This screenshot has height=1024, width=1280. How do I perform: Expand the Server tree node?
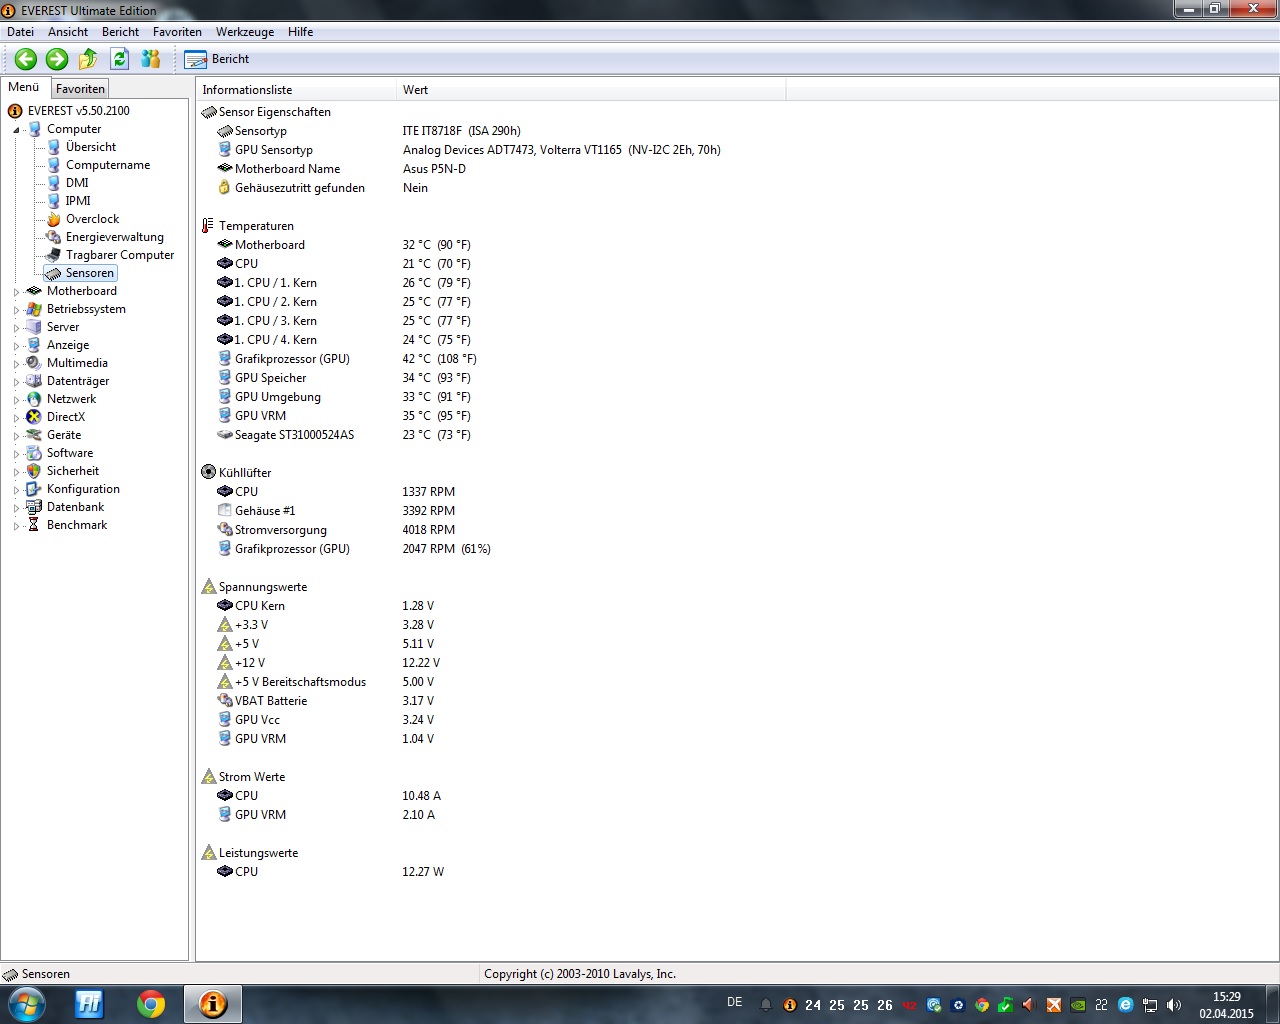pyautogui.click(x=16, y=328)
